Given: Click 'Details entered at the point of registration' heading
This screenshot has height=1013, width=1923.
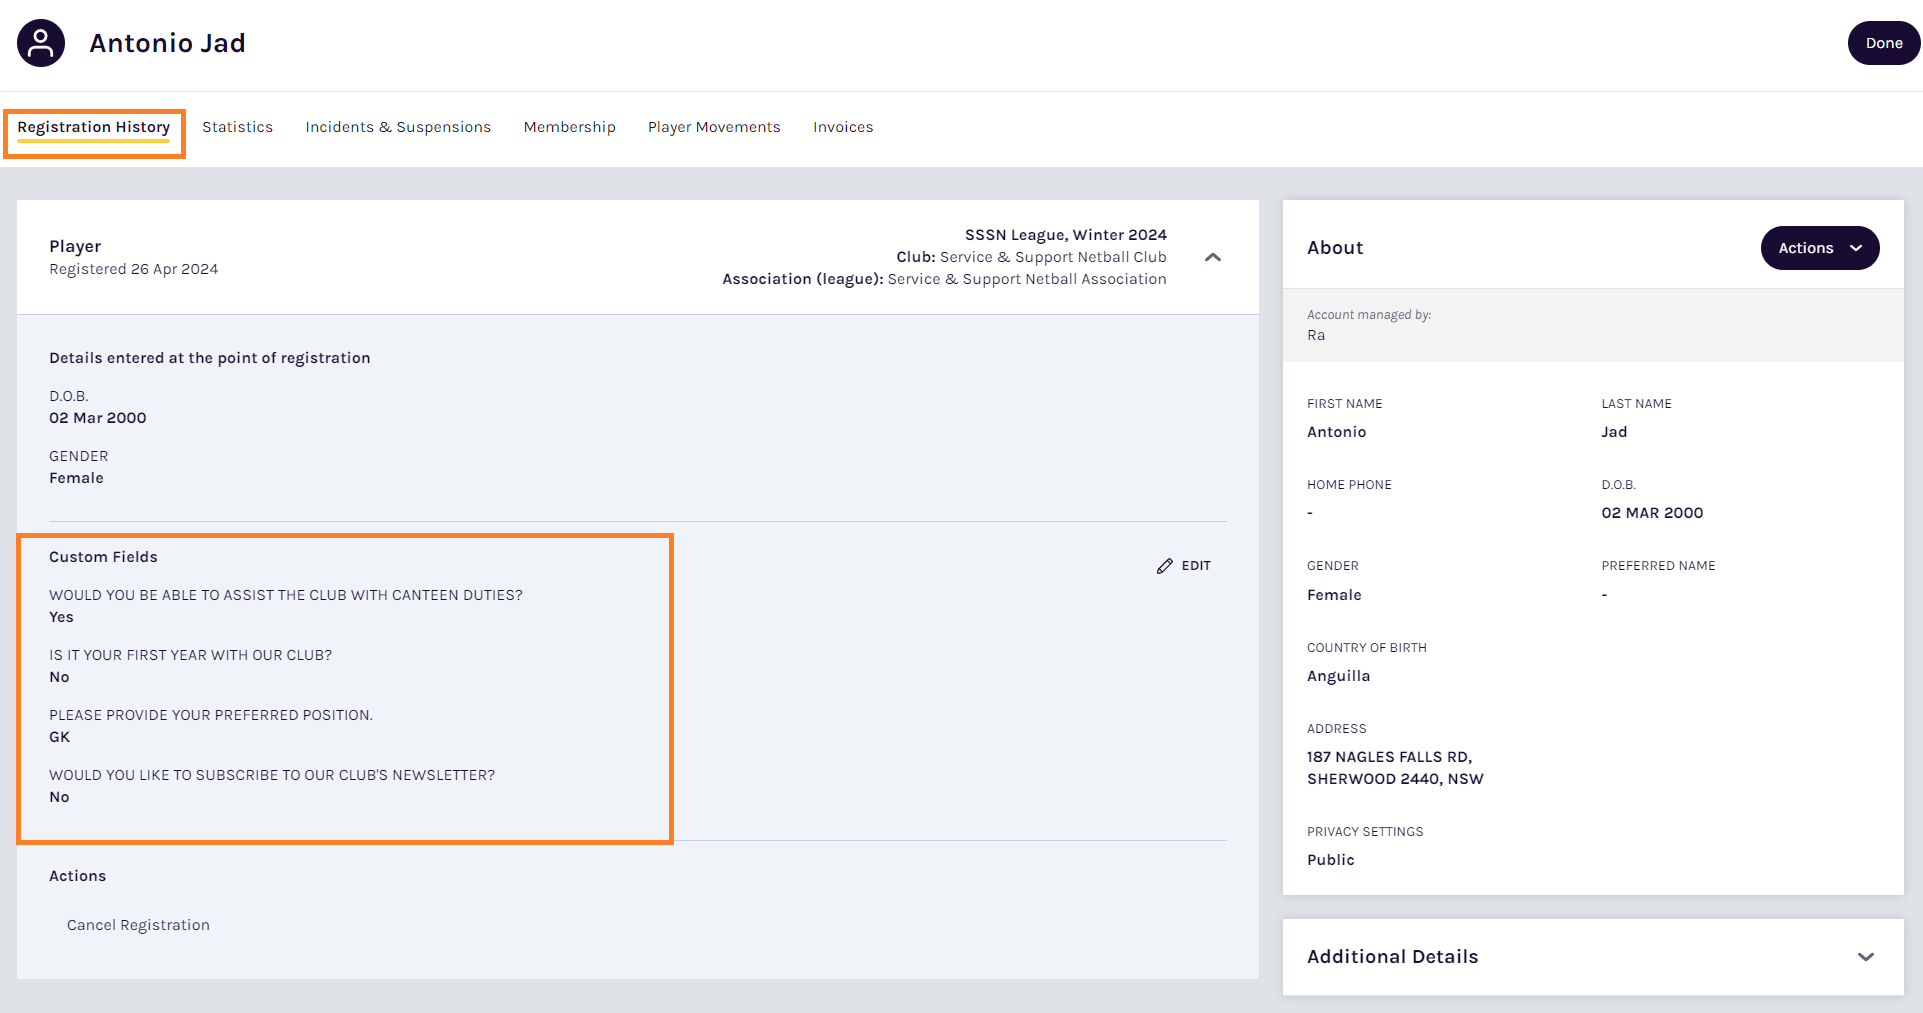Looking at the screenshot, I should (x=210, y=358).
